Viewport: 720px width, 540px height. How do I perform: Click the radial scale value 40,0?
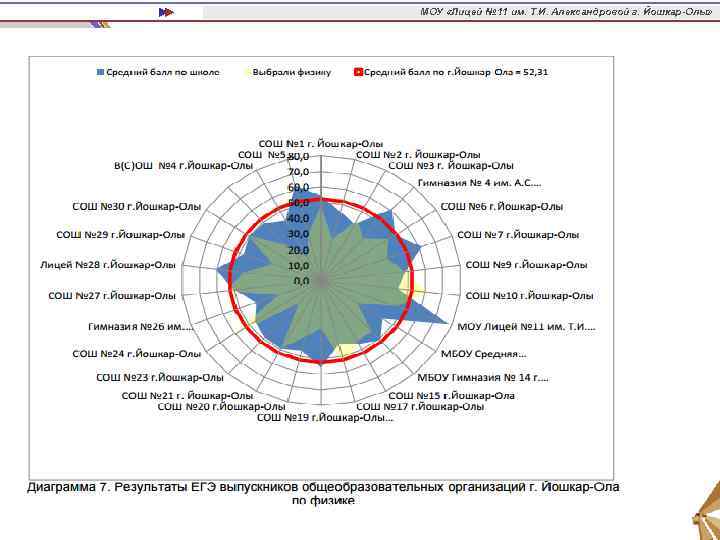point(298,219)
